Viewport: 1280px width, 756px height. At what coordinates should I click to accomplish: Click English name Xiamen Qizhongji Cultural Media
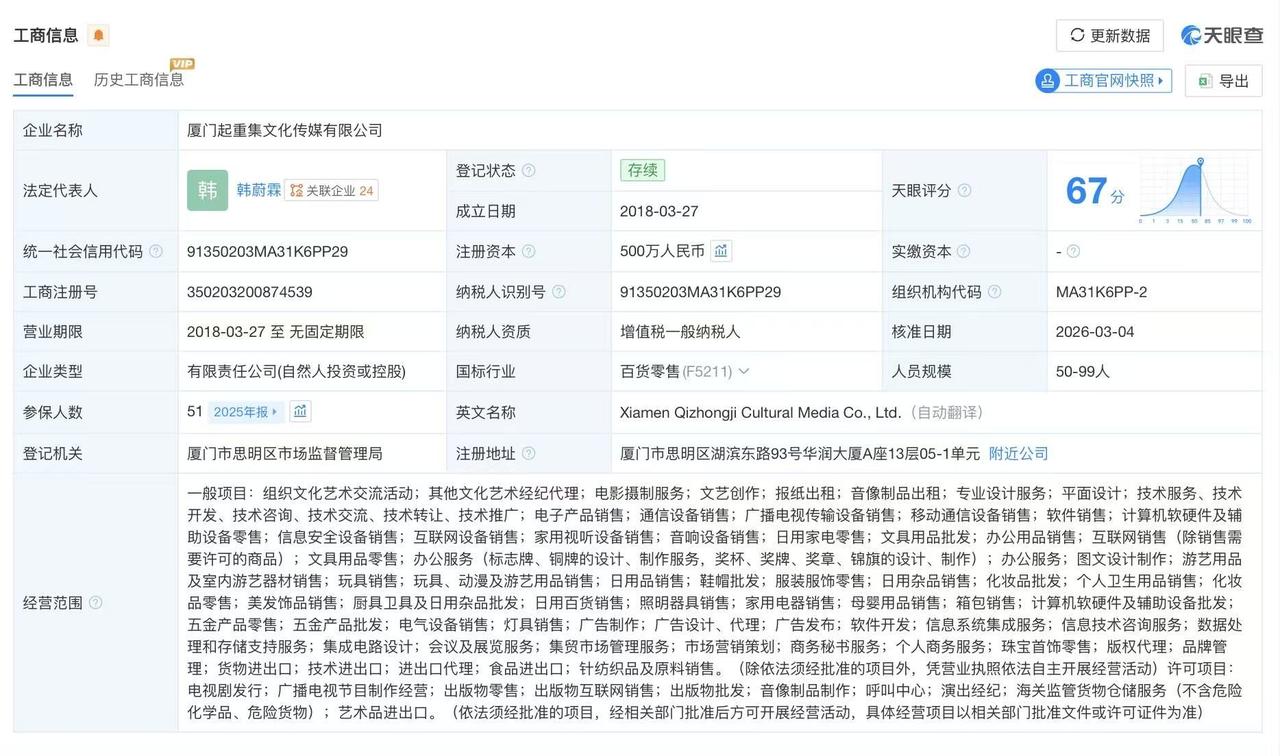(x=760, y=412)
